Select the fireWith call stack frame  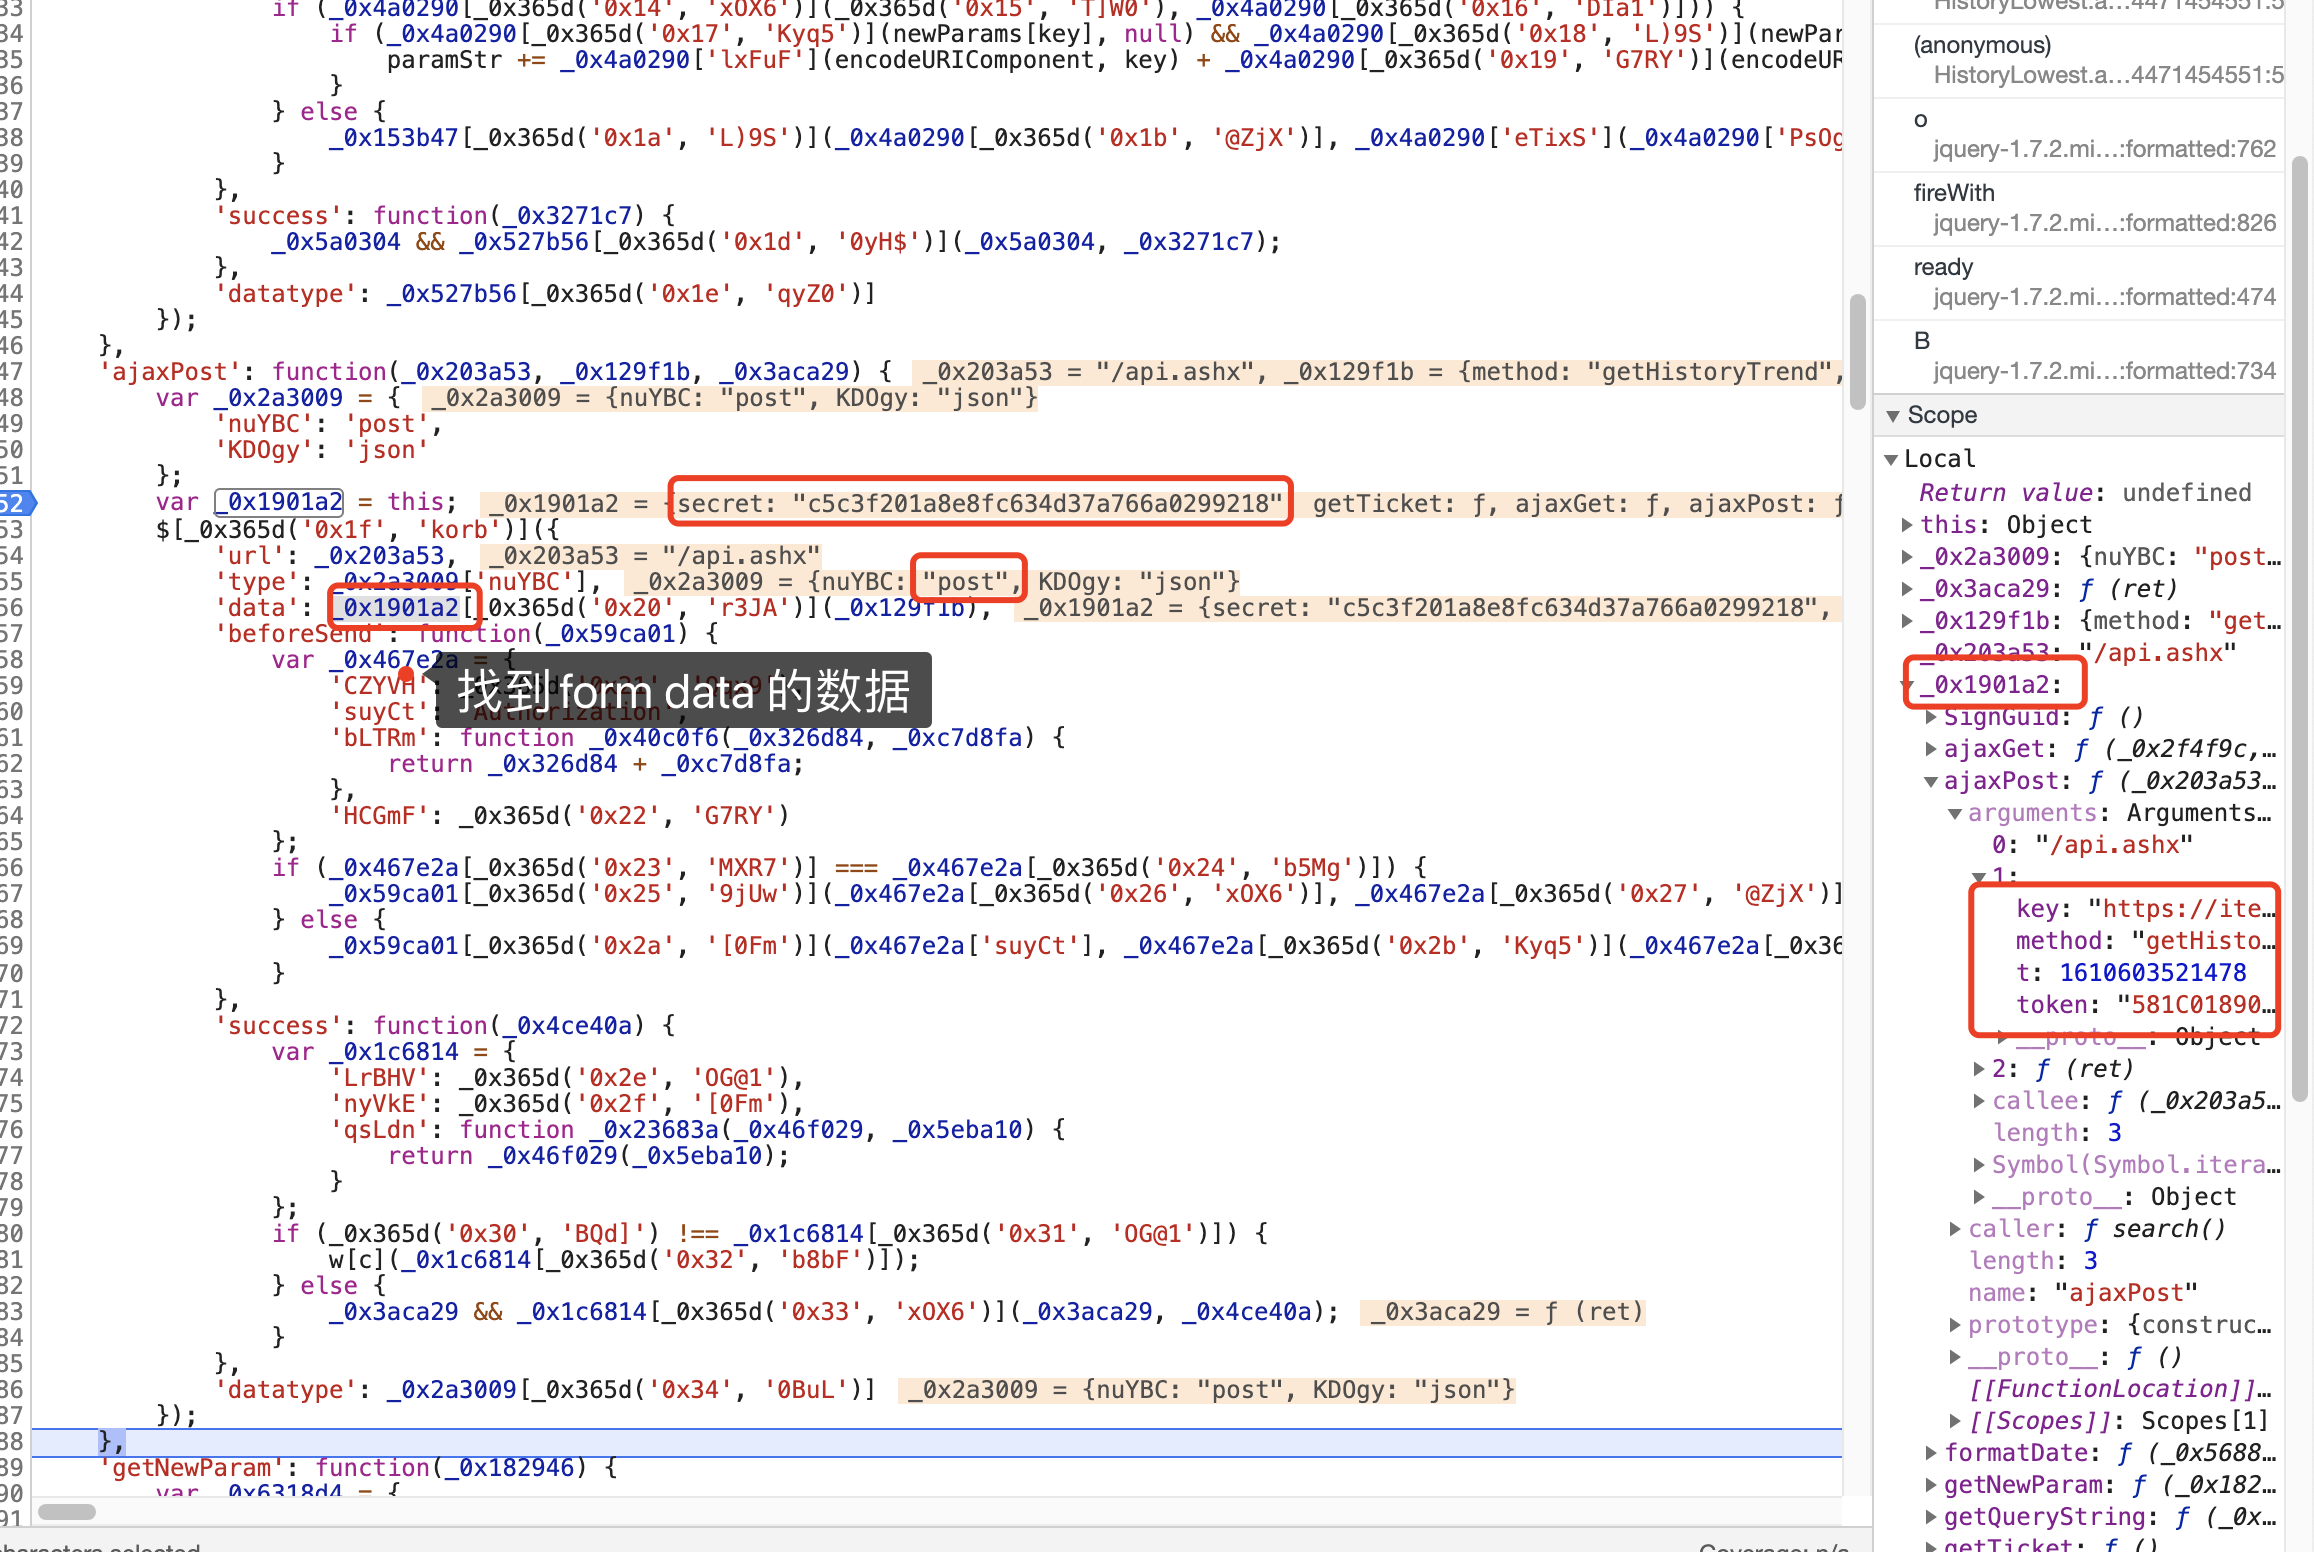coord(1953,193)
